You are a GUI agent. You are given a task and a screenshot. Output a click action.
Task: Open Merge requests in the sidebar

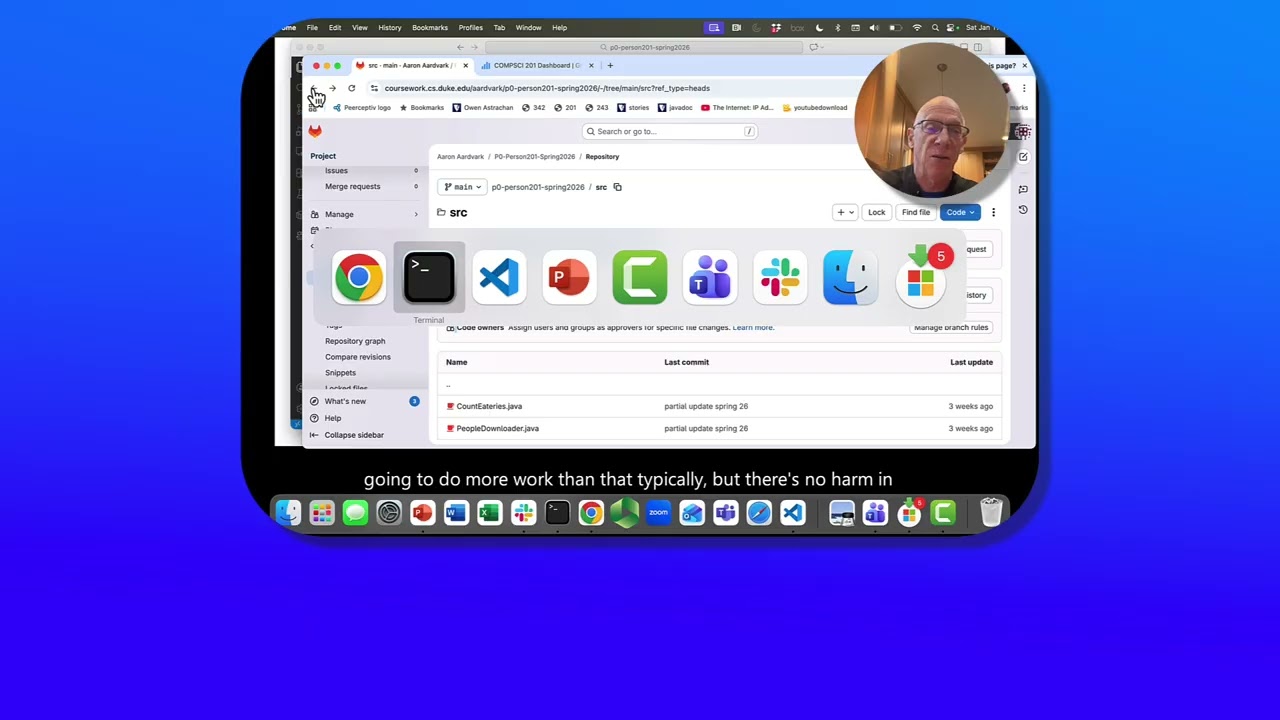[352, 186]
